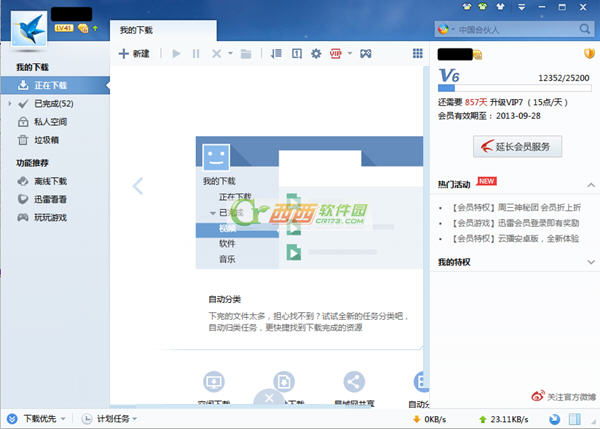Open dropdown arrow next to delete icon
This screenshot has height=429, width=600.
click(230, 53)
